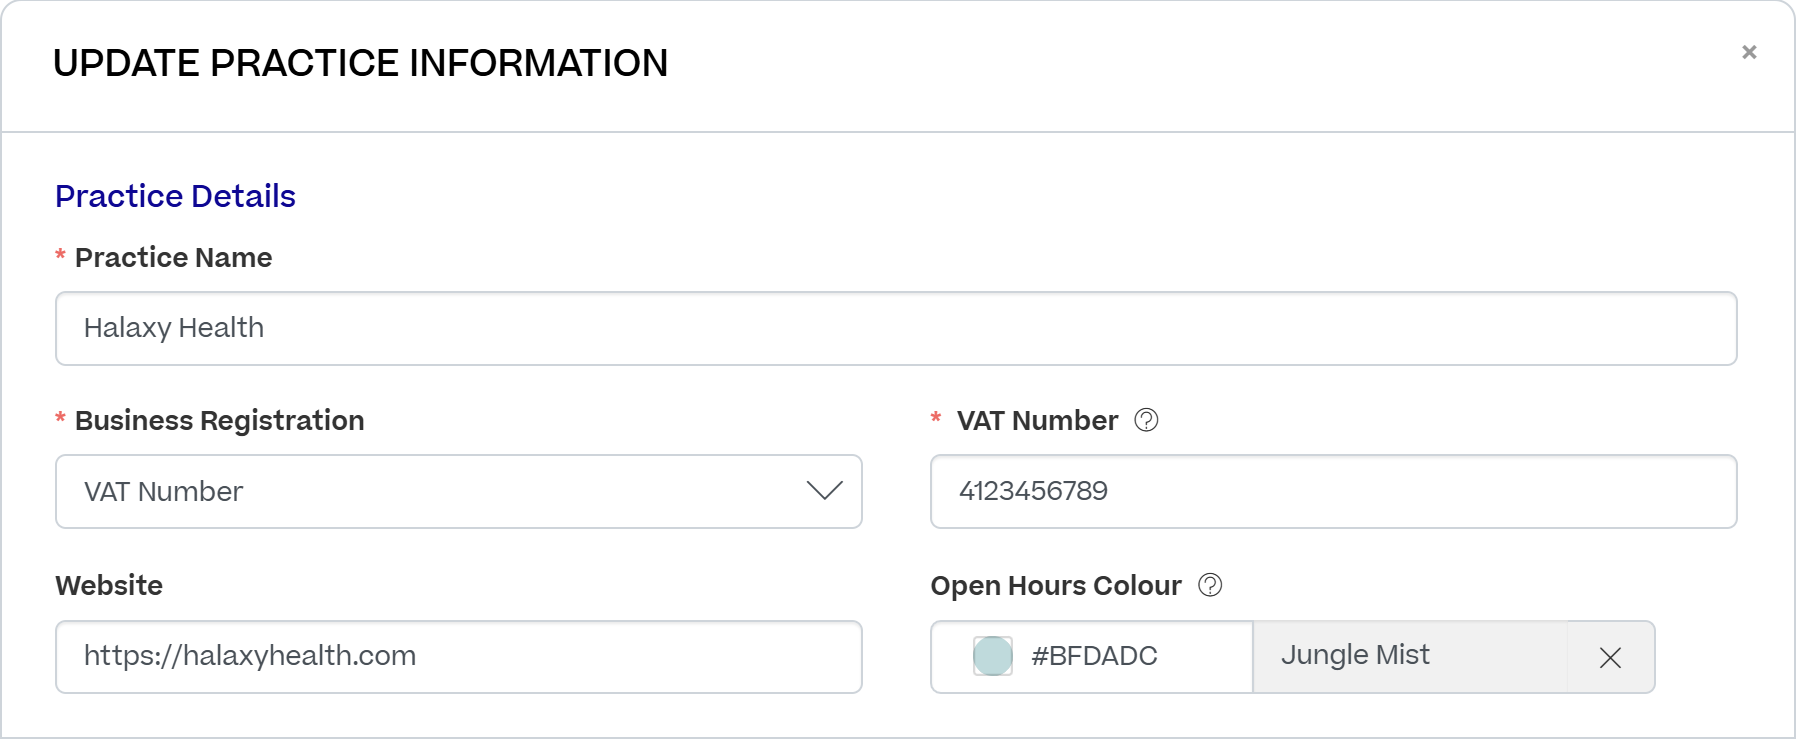
Task: Click the Business Registration label
Action: pos(219,420)
